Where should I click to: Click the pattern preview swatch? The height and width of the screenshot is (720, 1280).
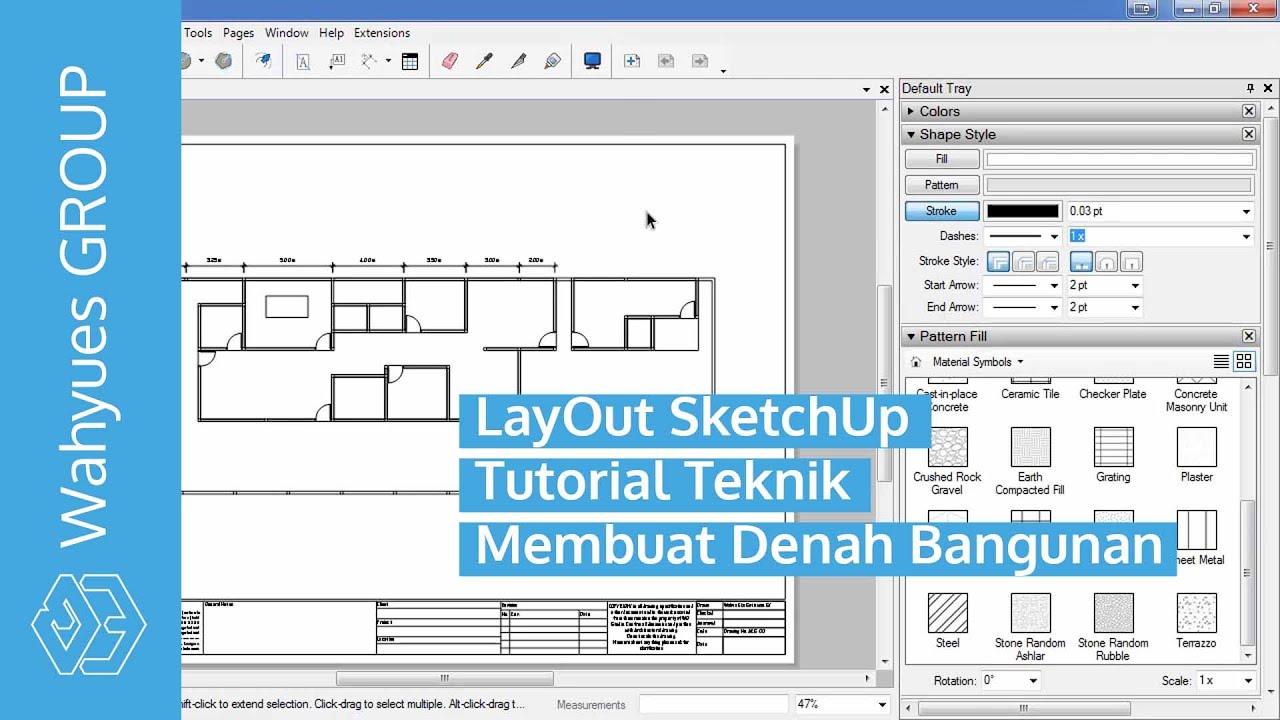coord(1119,185)
